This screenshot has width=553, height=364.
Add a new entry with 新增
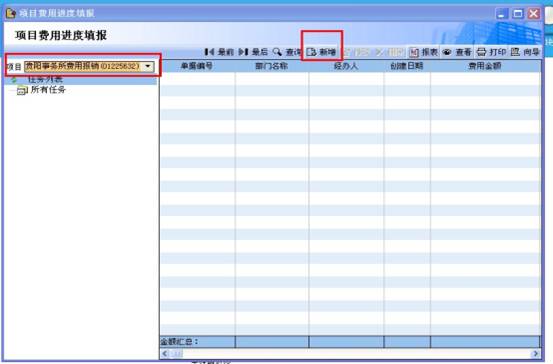pos(321,52)
